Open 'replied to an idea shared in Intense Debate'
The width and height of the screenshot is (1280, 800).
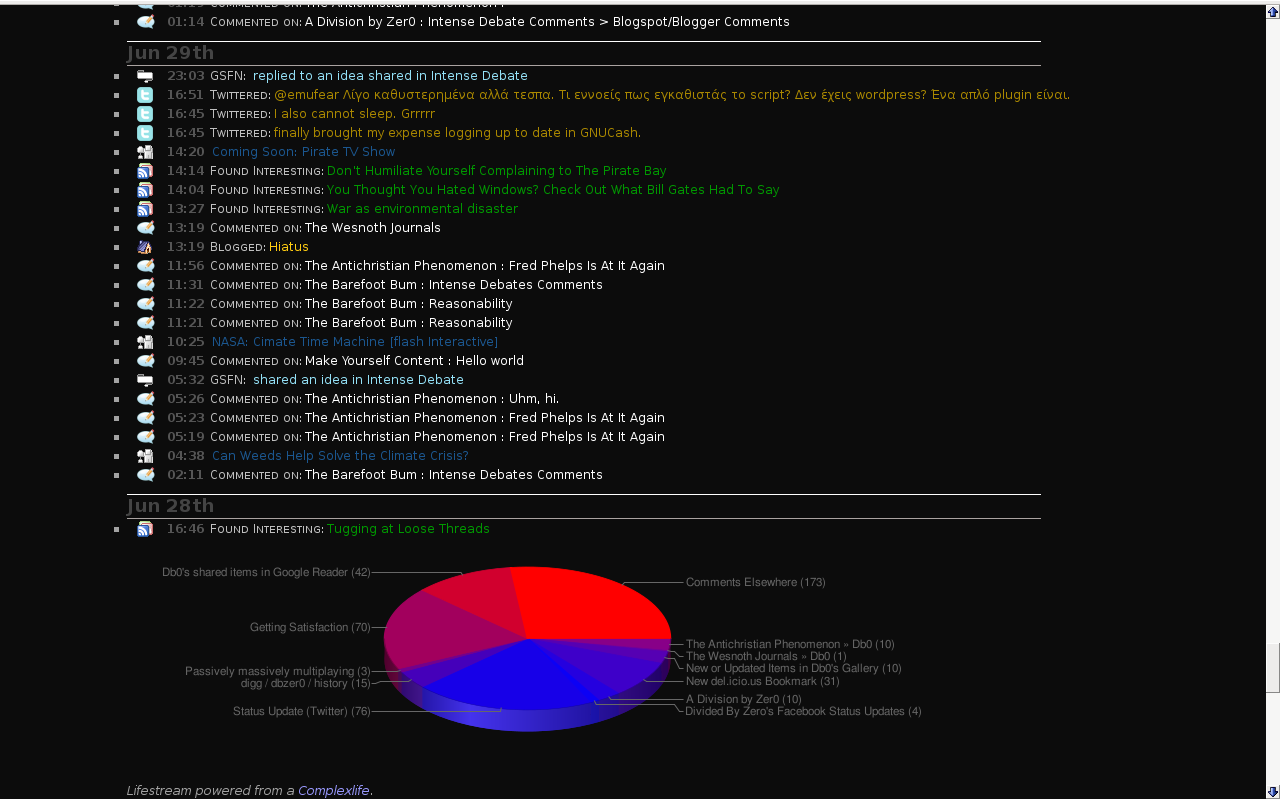pyautogui.click(x=390, y=76)
